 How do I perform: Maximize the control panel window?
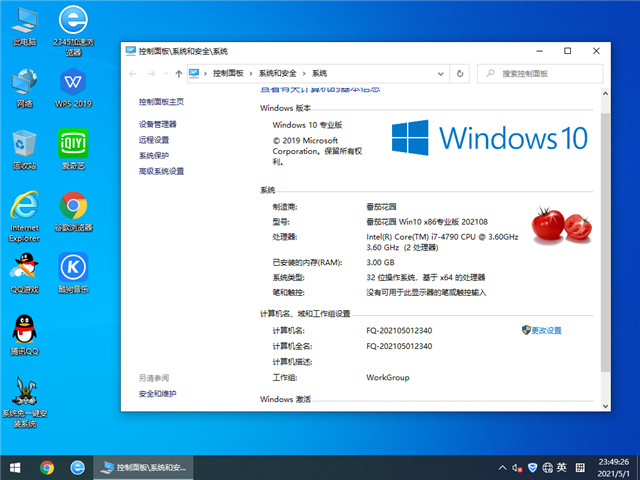pos(567,51)
